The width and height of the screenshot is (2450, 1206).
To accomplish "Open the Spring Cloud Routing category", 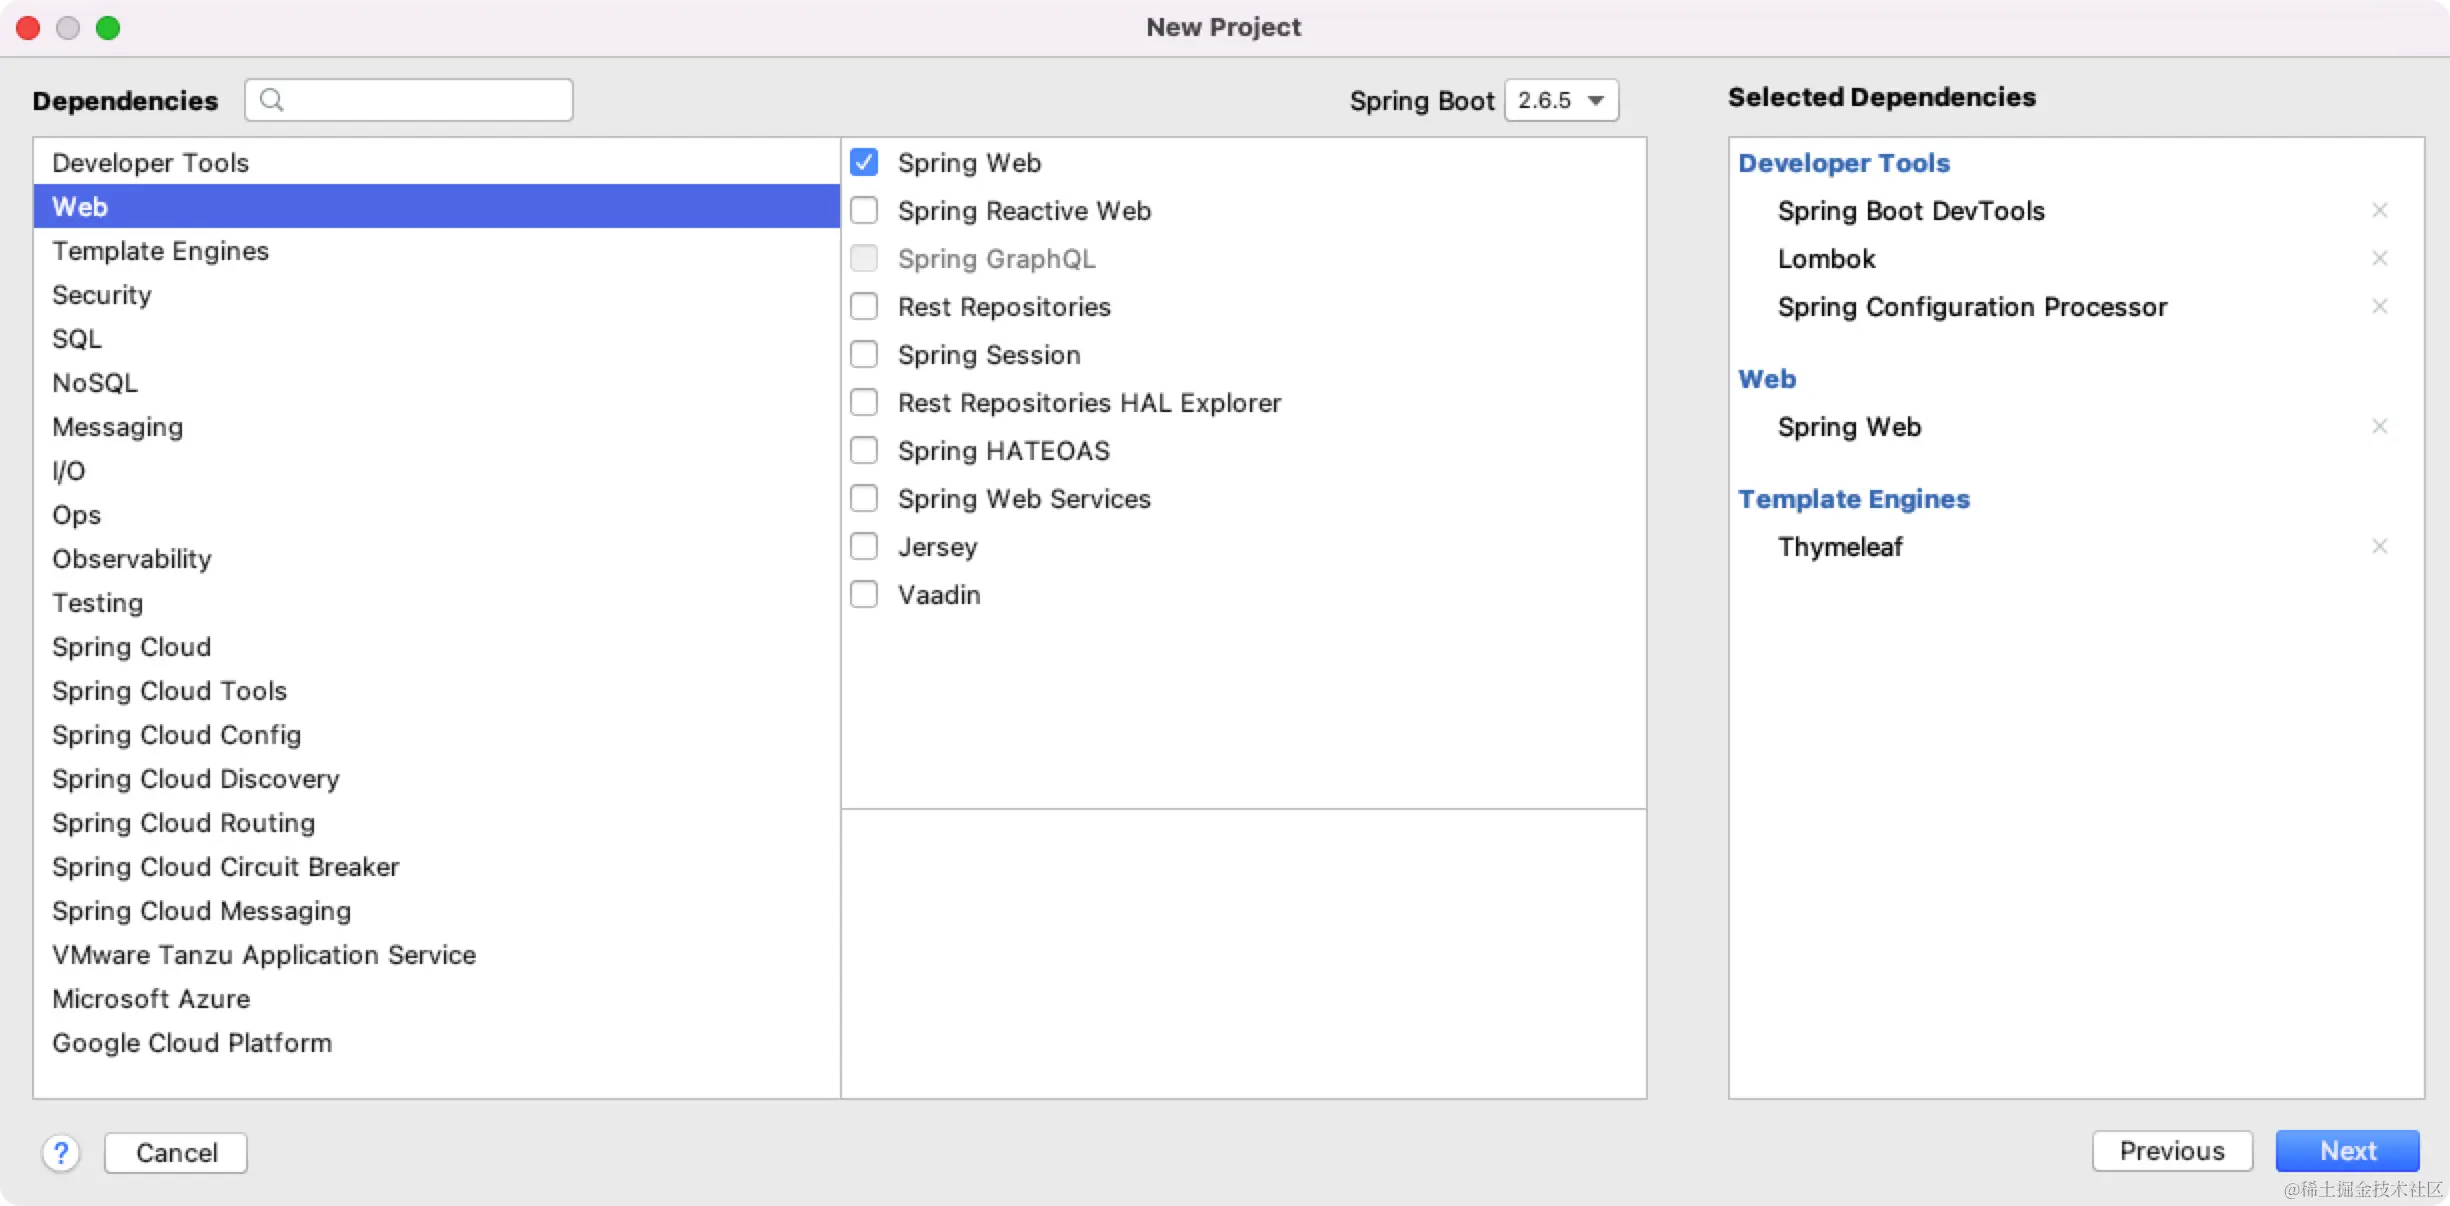I will (x=183, y=823).
